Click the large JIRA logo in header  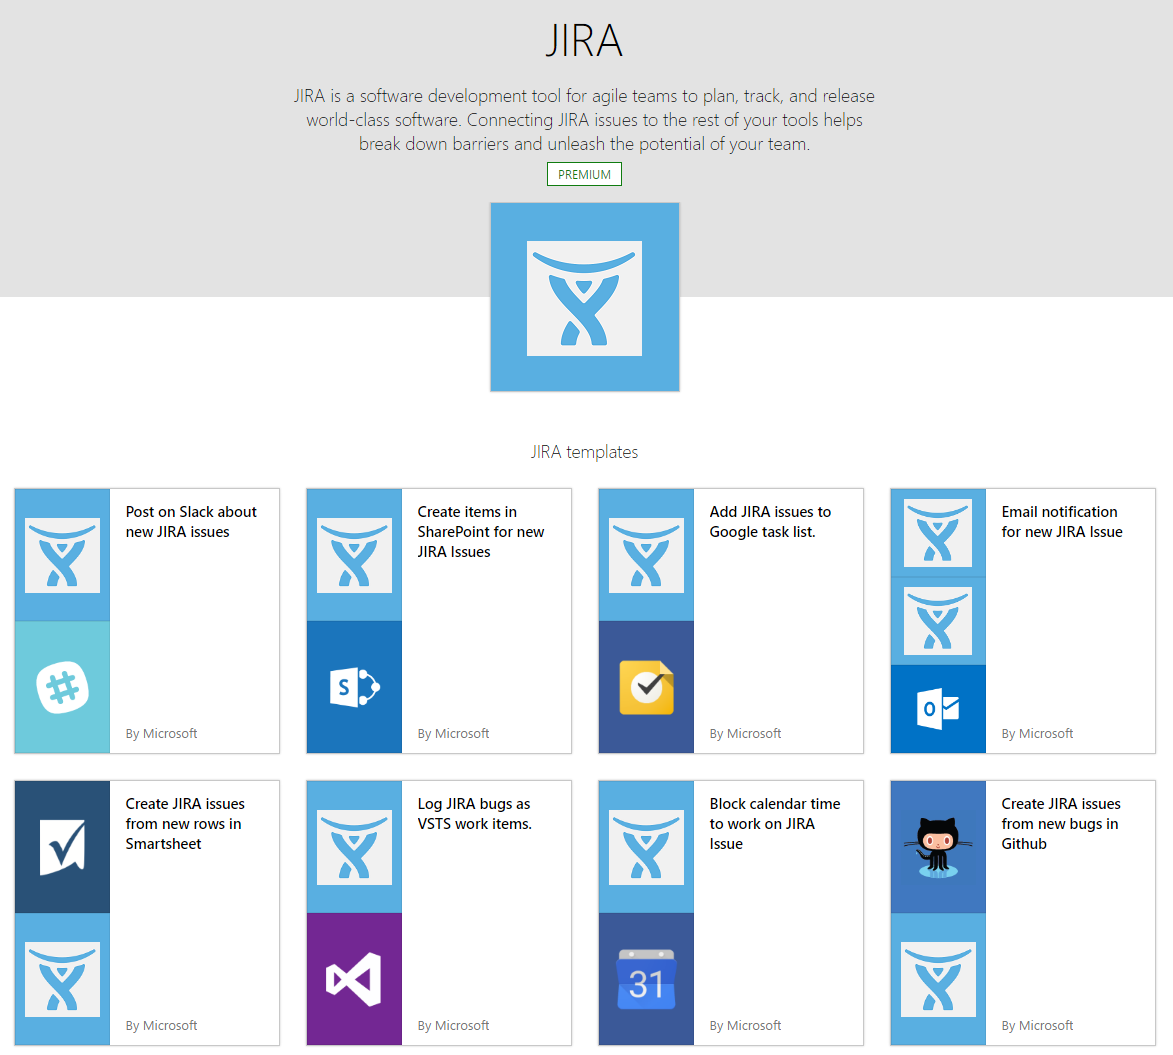pos(584,297)
